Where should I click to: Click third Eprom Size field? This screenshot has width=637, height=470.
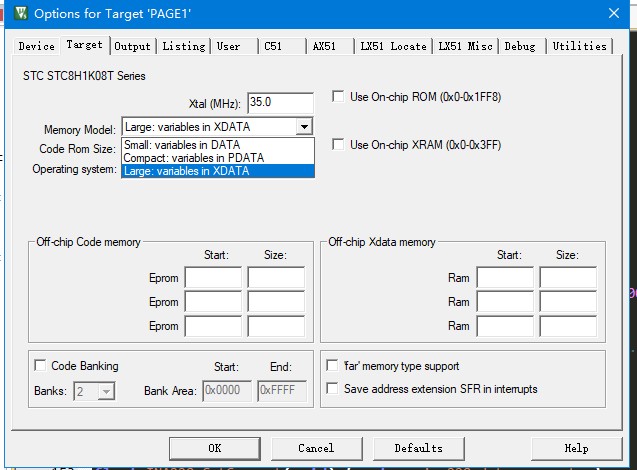pos(276,326)
